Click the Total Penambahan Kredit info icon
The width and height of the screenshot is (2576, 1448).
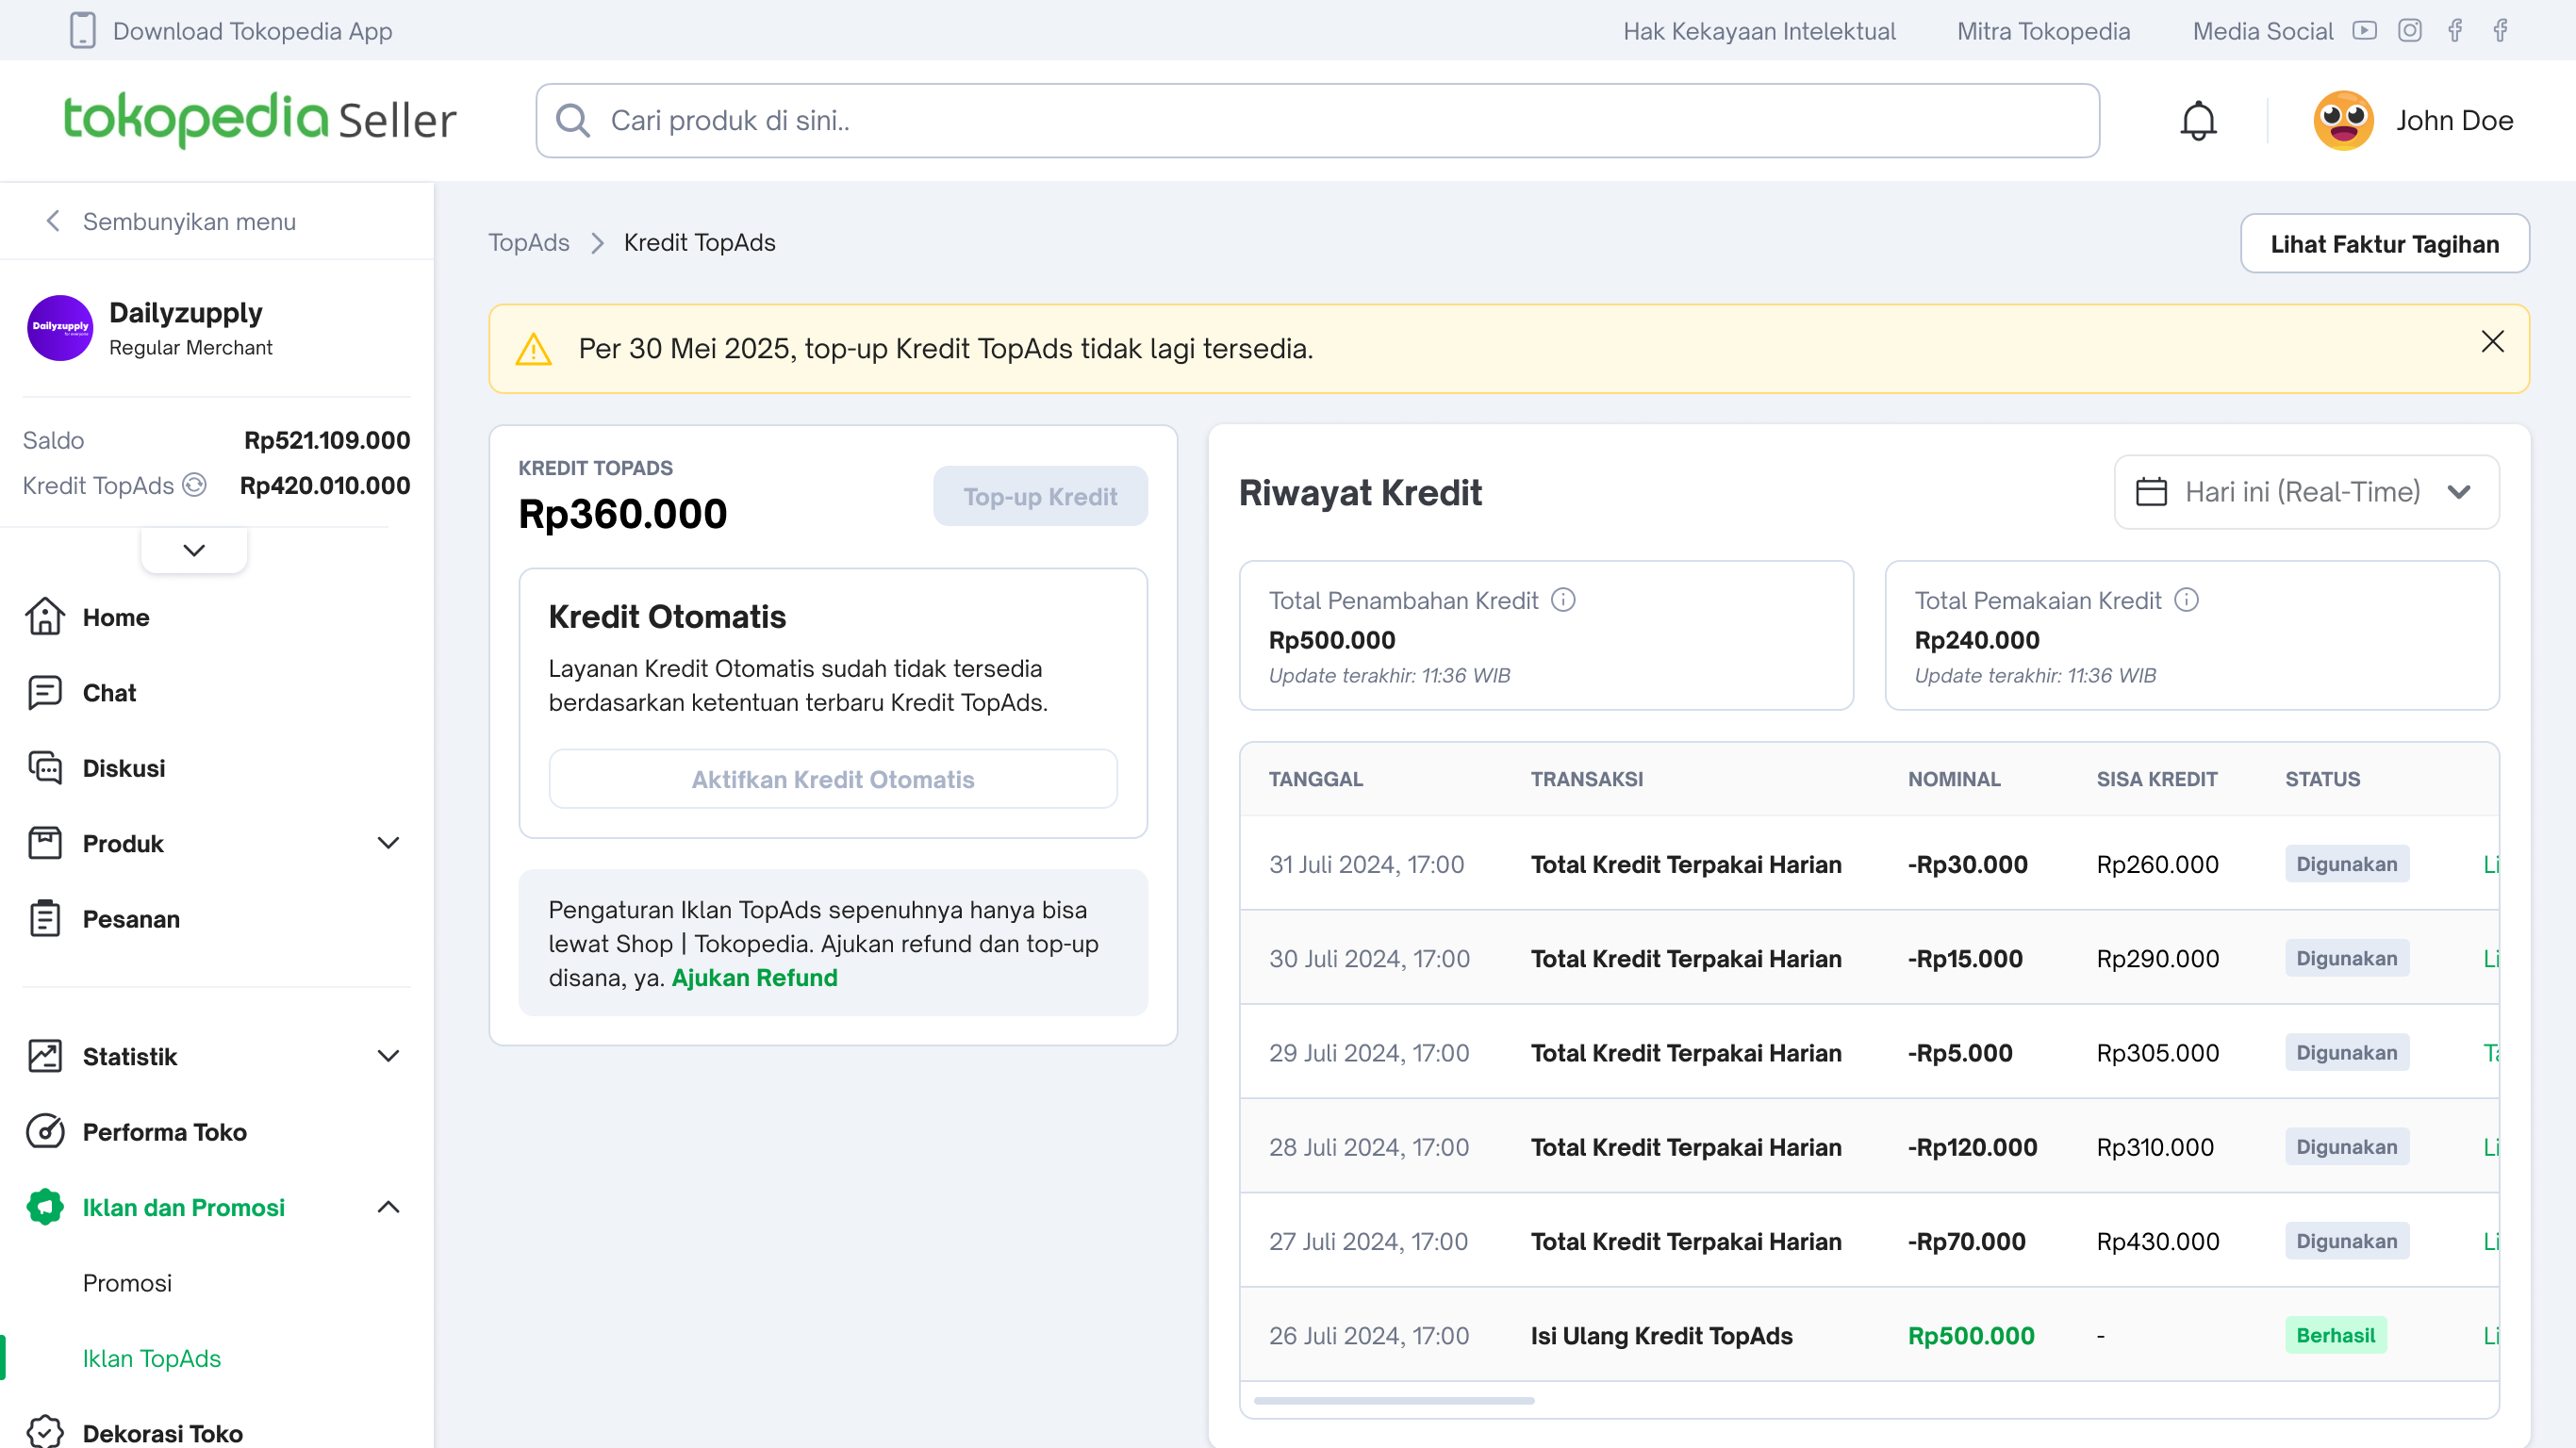[x=1562, y=600]
